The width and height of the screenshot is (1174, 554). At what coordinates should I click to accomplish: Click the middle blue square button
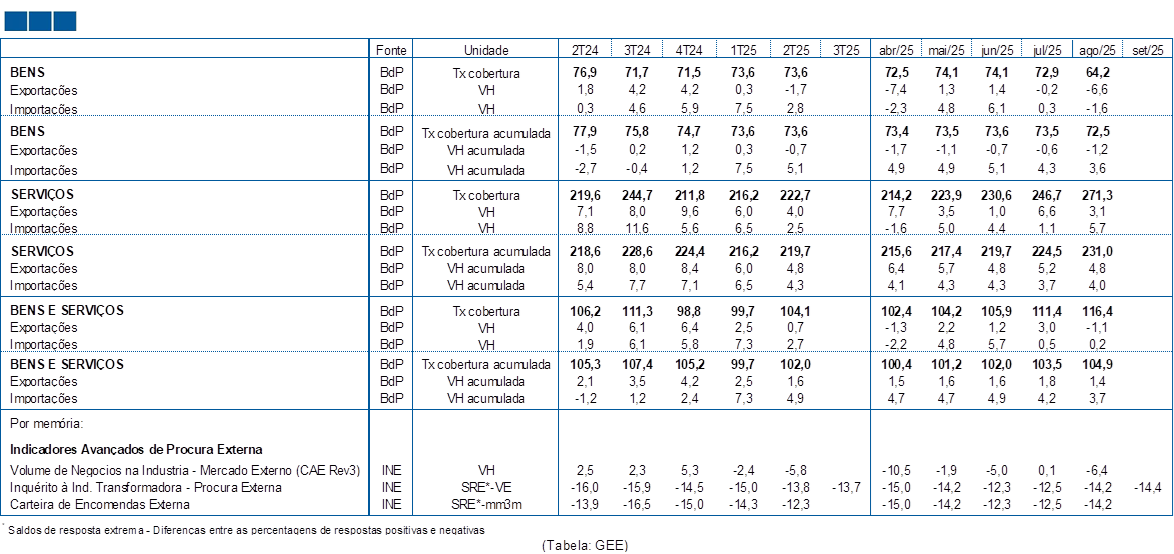pyautogui.click(x=40, y=20)
